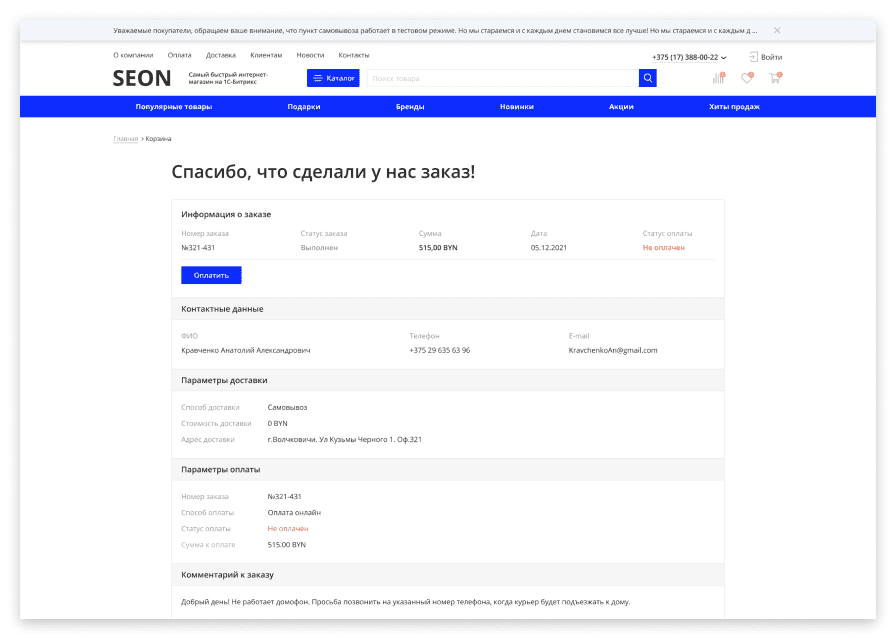Viewport: 896px width, 639px height.
Task: Open Оплата top link
Action: coord(179,55)
